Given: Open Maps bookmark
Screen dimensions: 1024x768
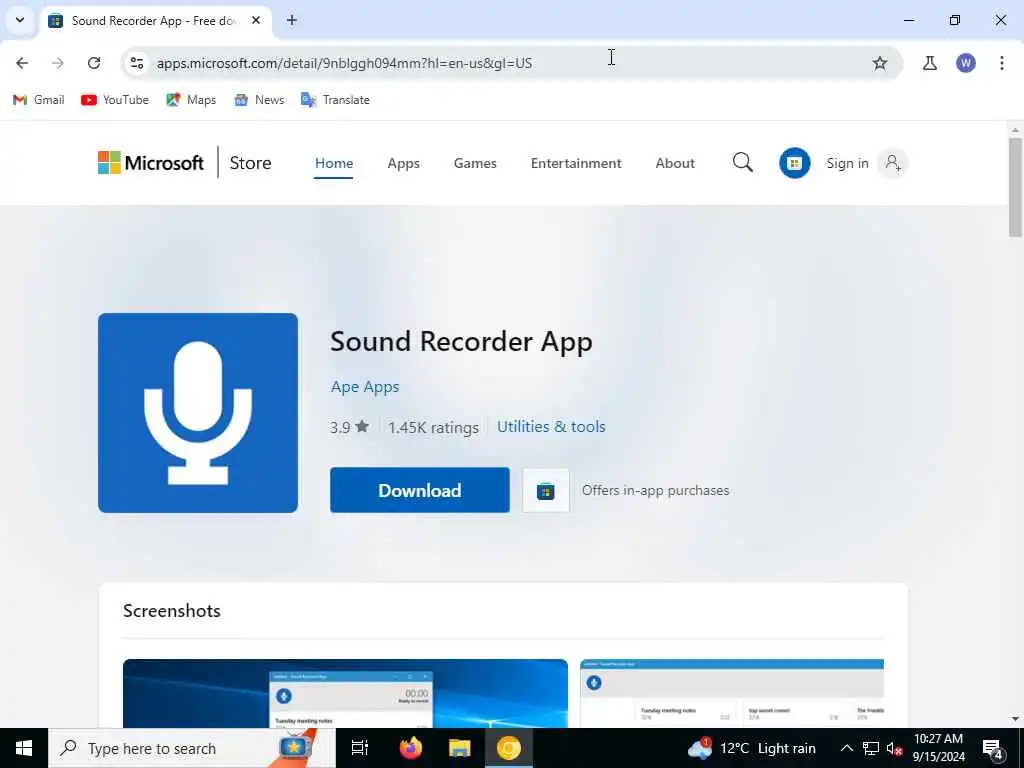Looking at the screenshot, I should coord(191,100).
